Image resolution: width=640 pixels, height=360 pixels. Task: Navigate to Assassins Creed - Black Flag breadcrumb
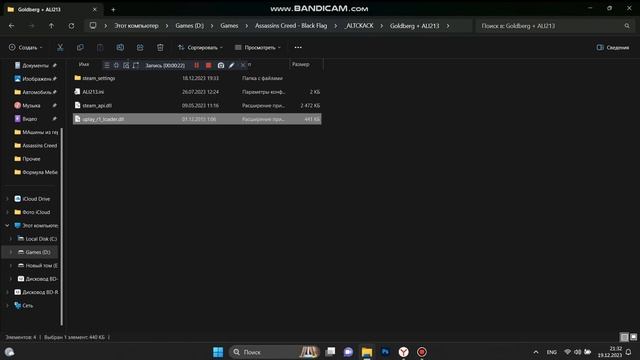click(x=291, y=26)
